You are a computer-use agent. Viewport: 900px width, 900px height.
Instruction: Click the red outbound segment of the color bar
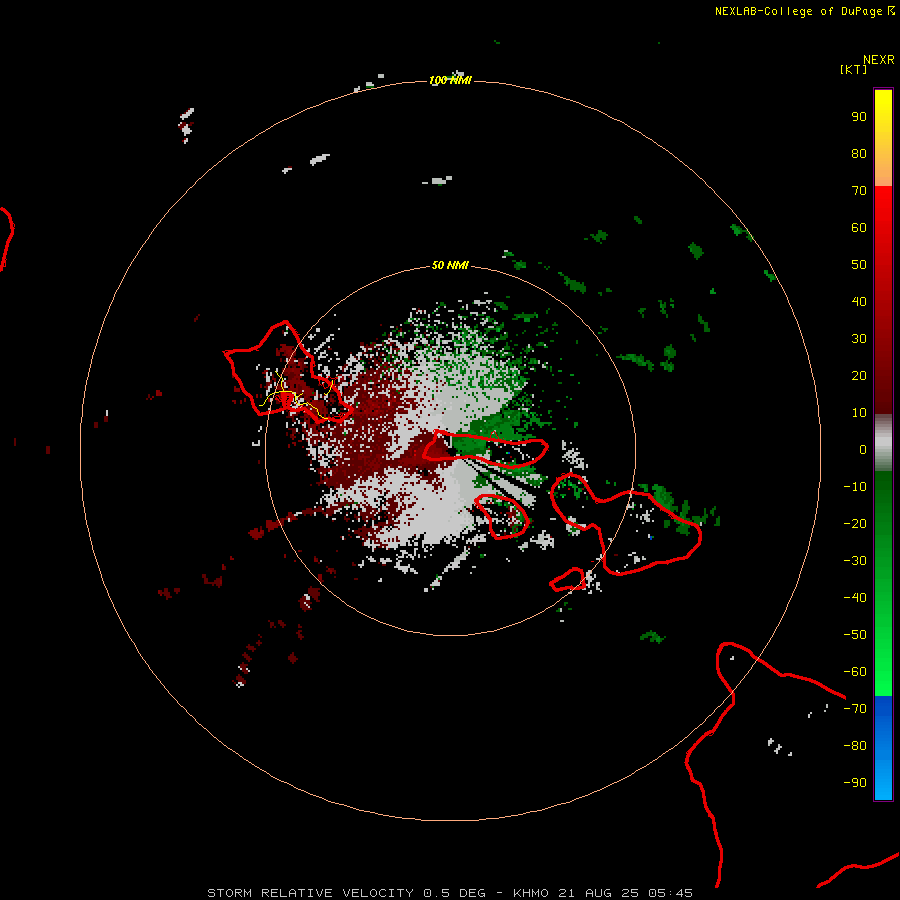(883, 300)
